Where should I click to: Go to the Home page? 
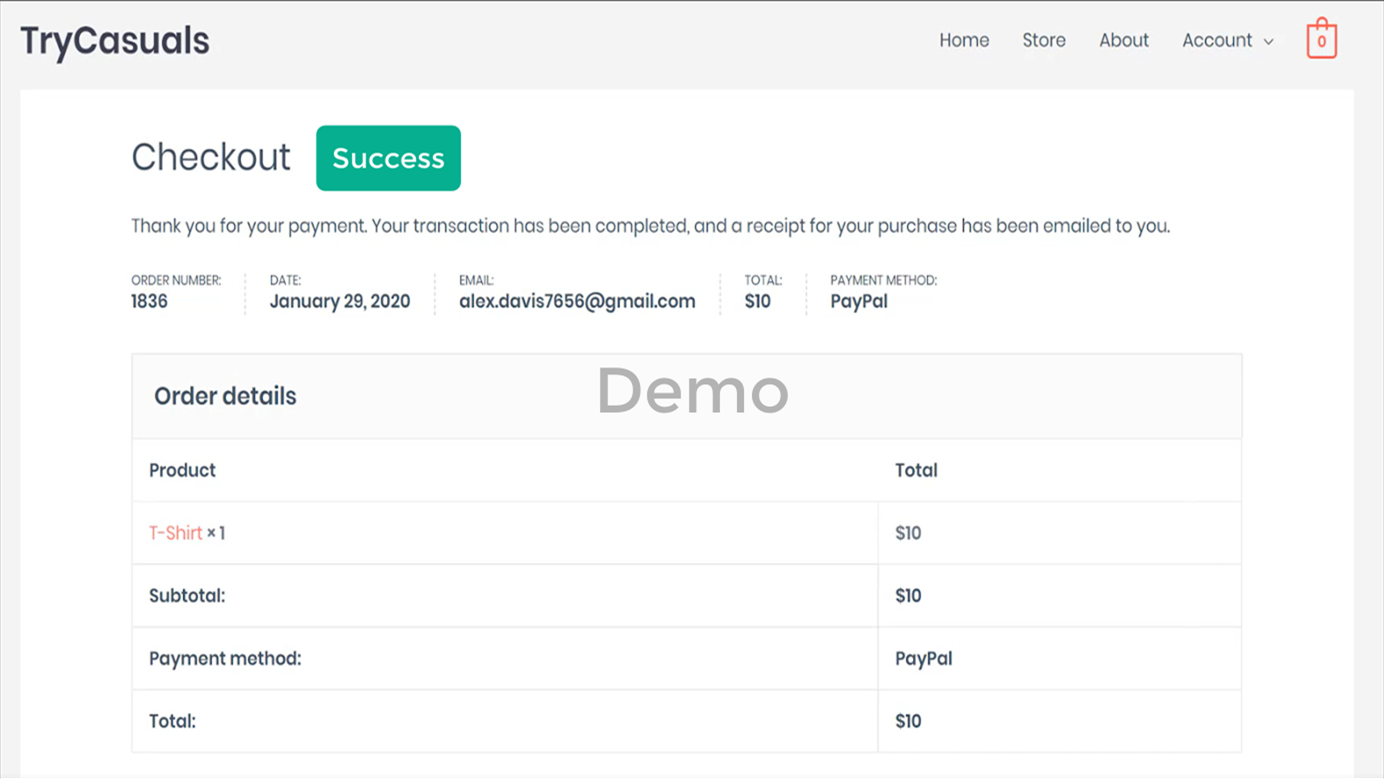coord(964,40)
